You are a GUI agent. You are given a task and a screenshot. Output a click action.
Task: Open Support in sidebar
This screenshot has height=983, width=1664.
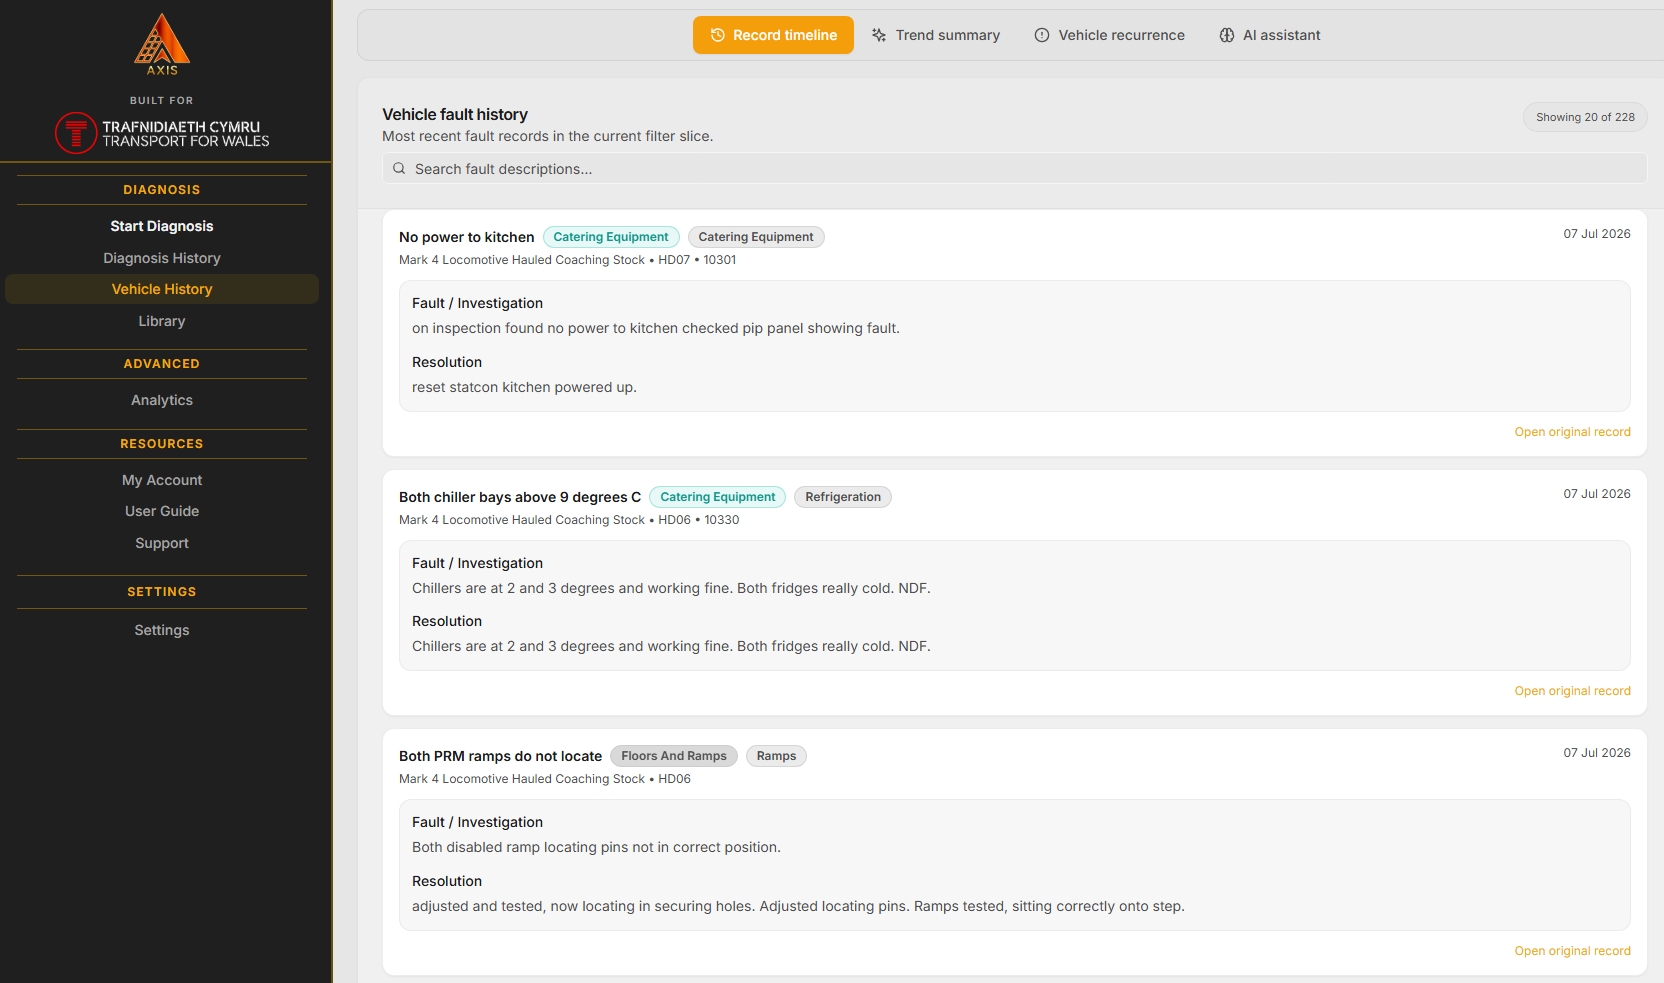click(x=162, y=543)
